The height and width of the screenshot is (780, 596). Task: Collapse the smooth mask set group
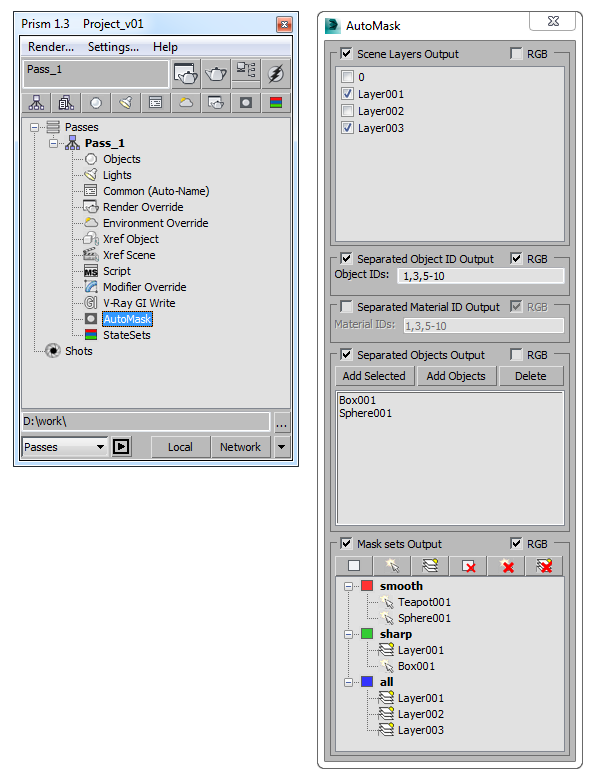[348, 586]
